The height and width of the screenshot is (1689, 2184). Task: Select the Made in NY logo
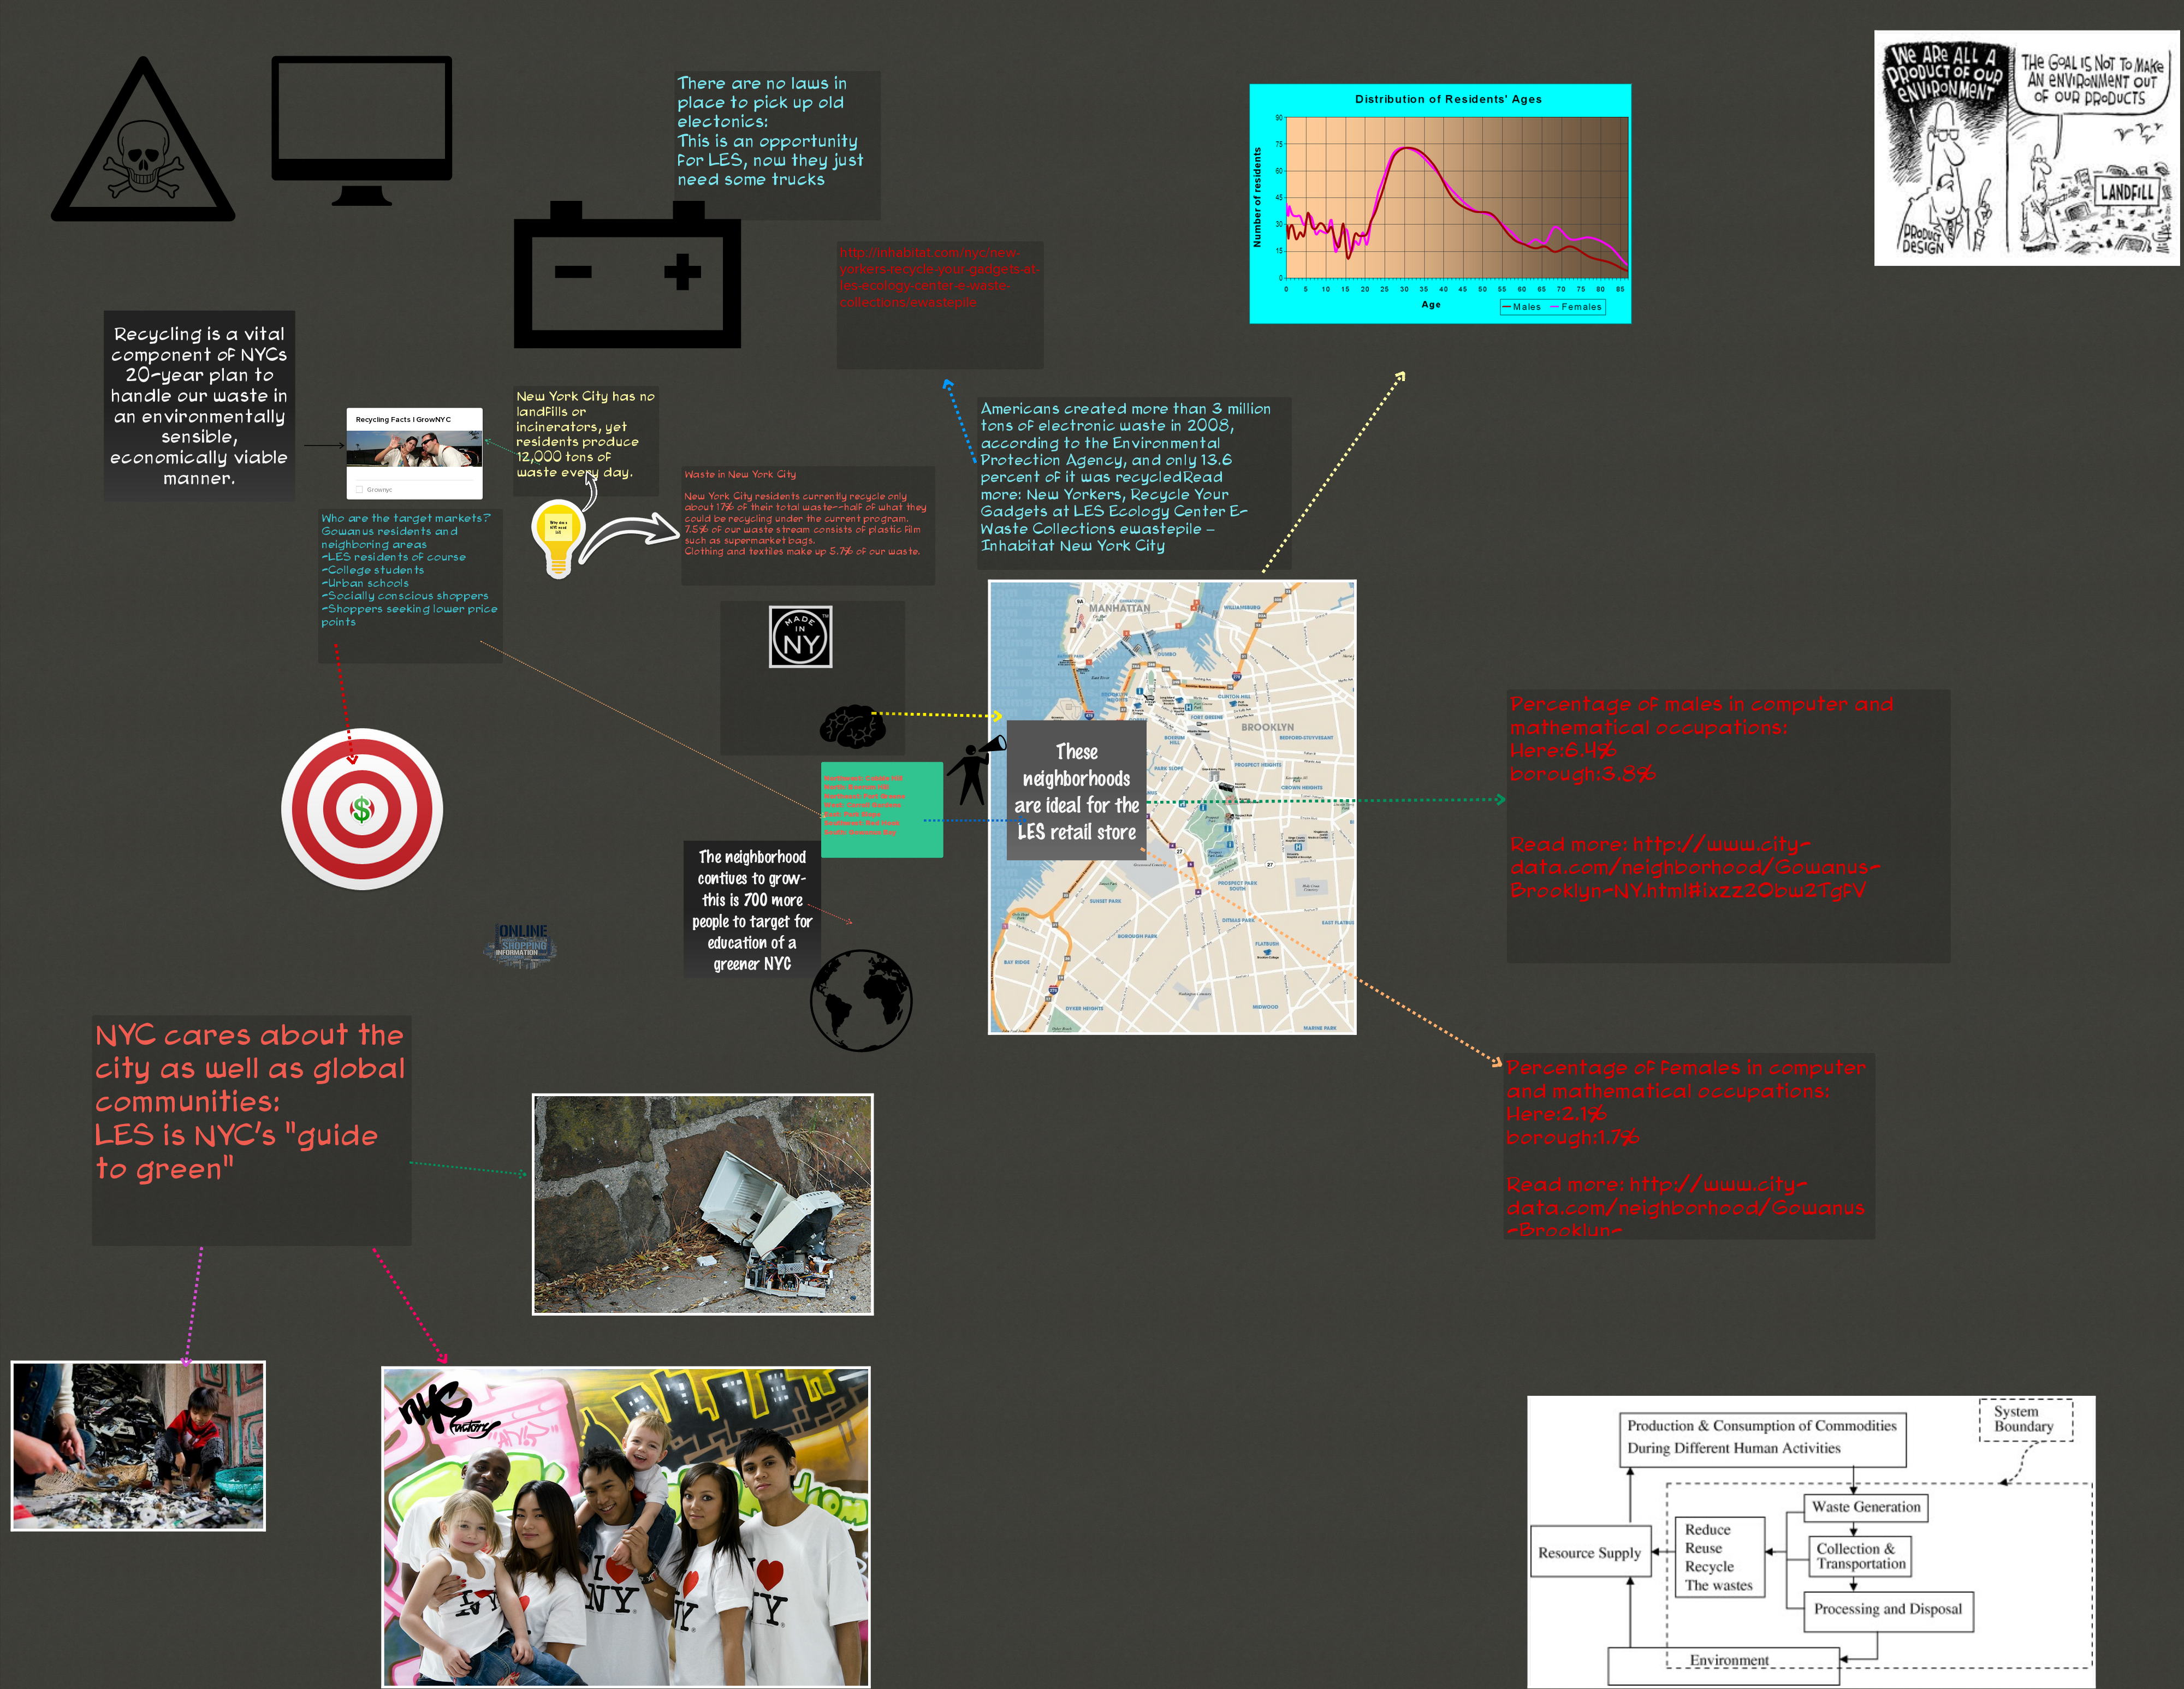[x=800, y=637]
